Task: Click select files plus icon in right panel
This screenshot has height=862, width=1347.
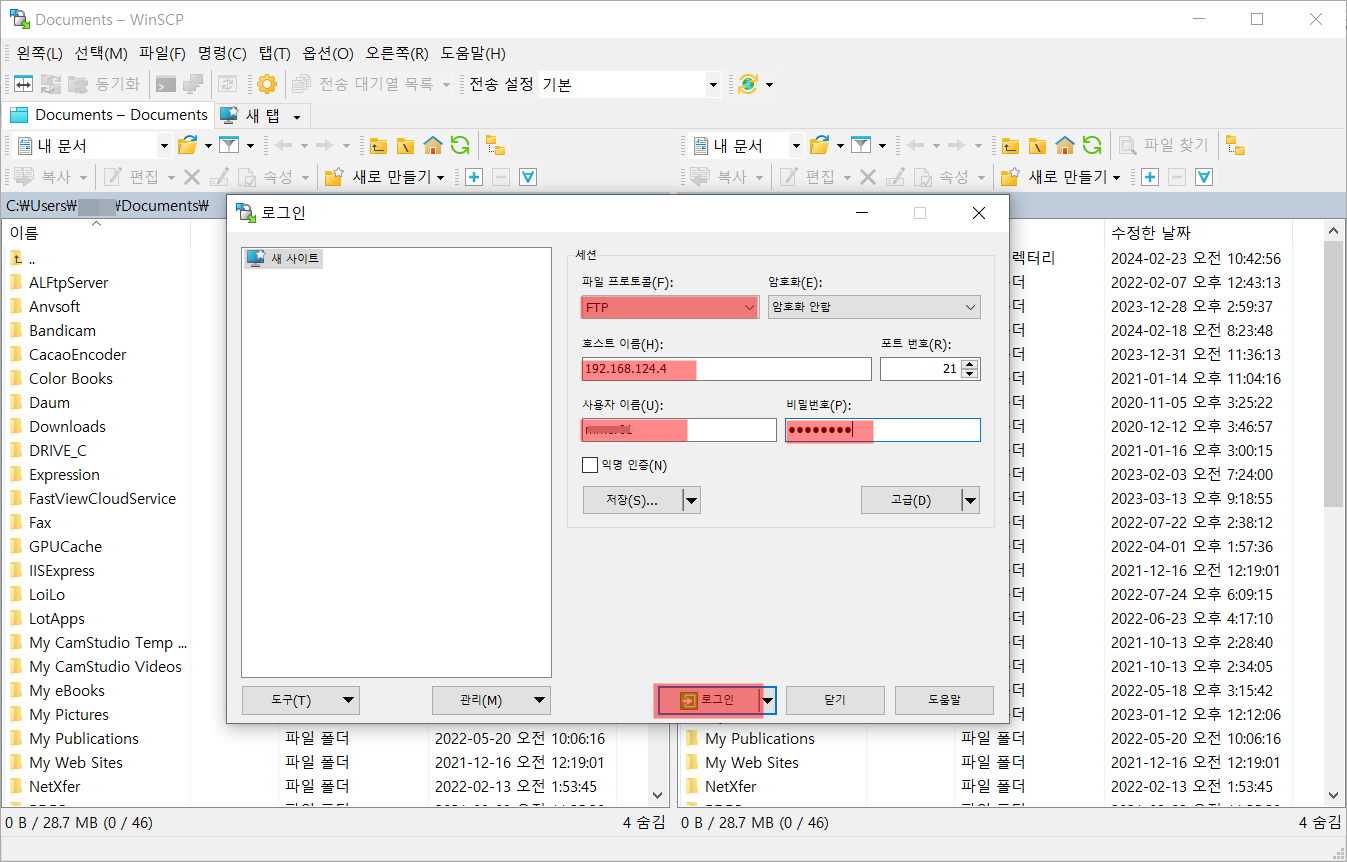Action: (1150, 177)
